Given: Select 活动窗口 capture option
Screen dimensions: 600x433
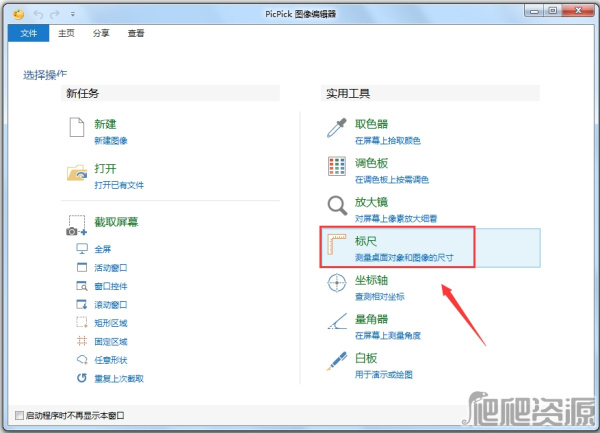Looking at the screenshot, I should tap(111, 268).
